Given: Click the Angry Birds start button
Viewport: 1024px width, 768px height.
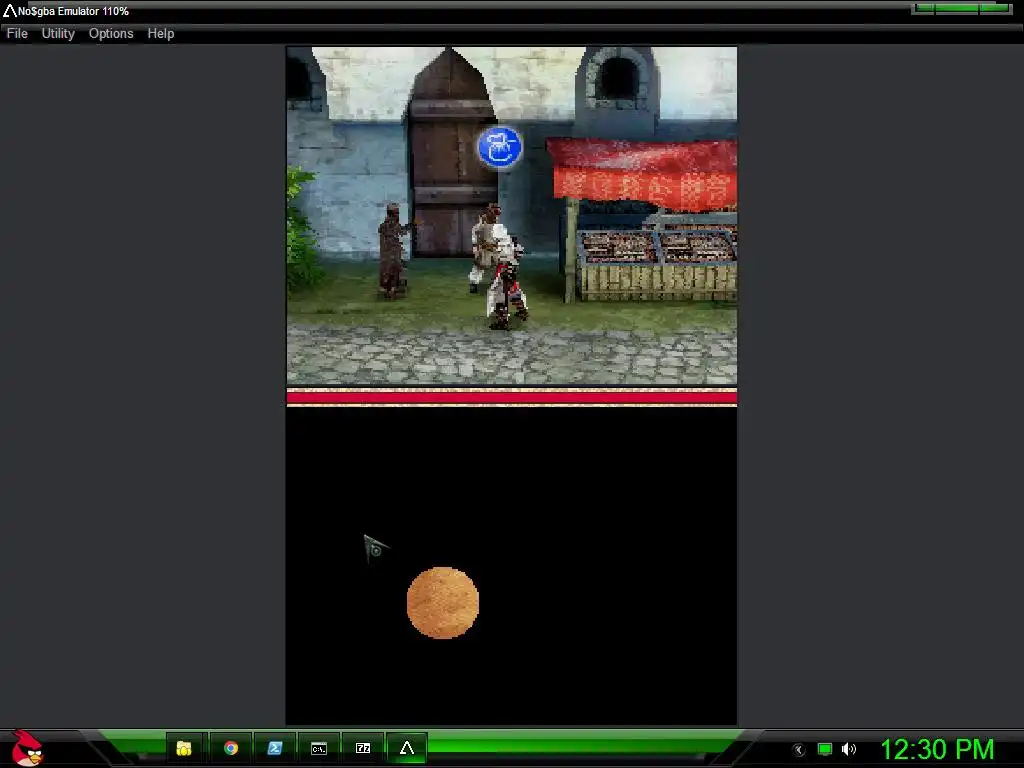Looking at the screenshot, I should click(x=27, y=748).
